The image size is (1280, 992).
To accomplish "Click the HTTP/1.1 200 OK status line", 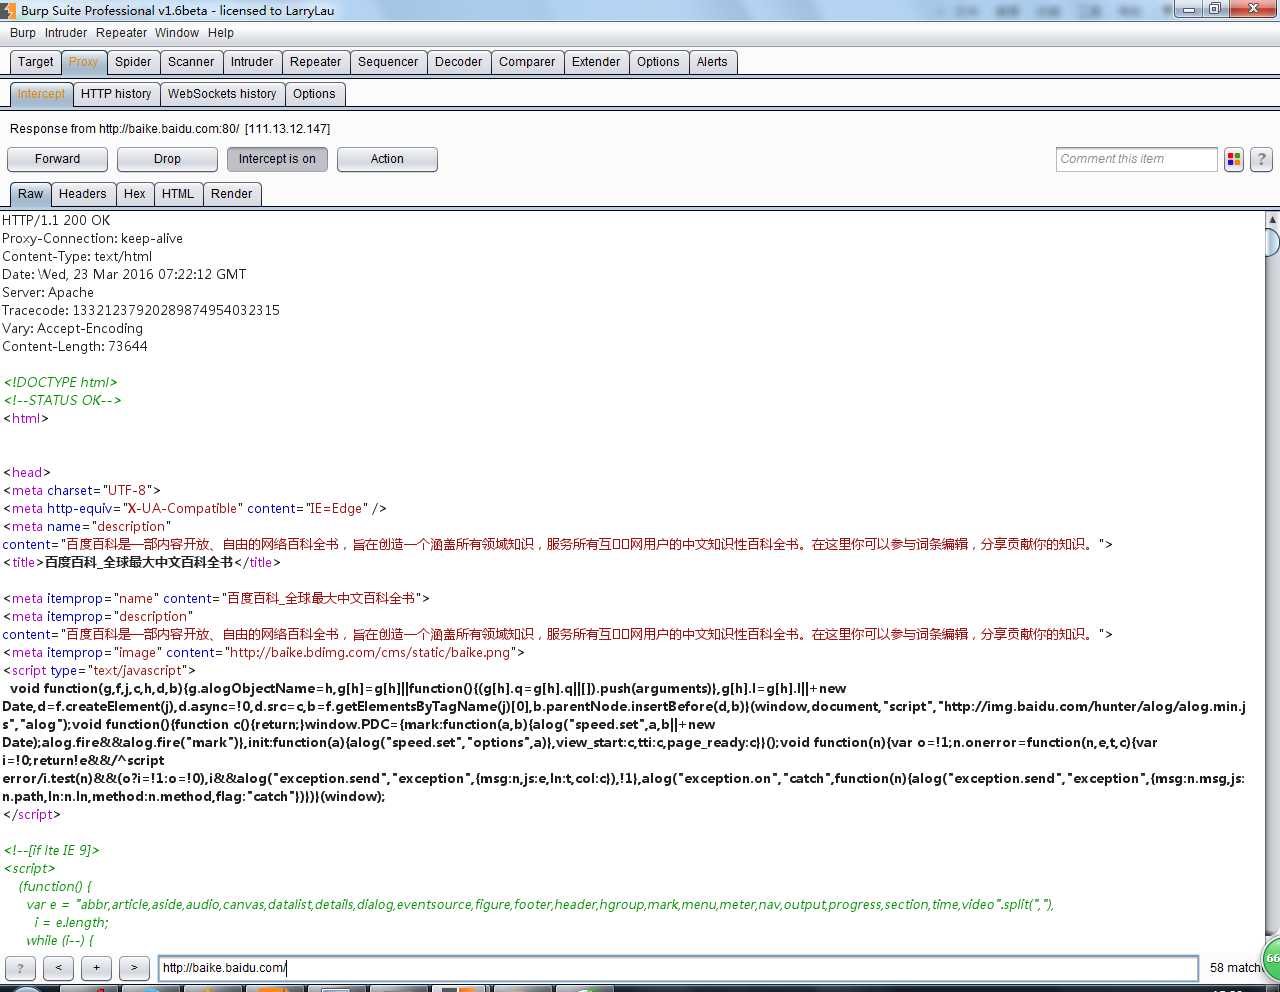I will click(56, 220).
